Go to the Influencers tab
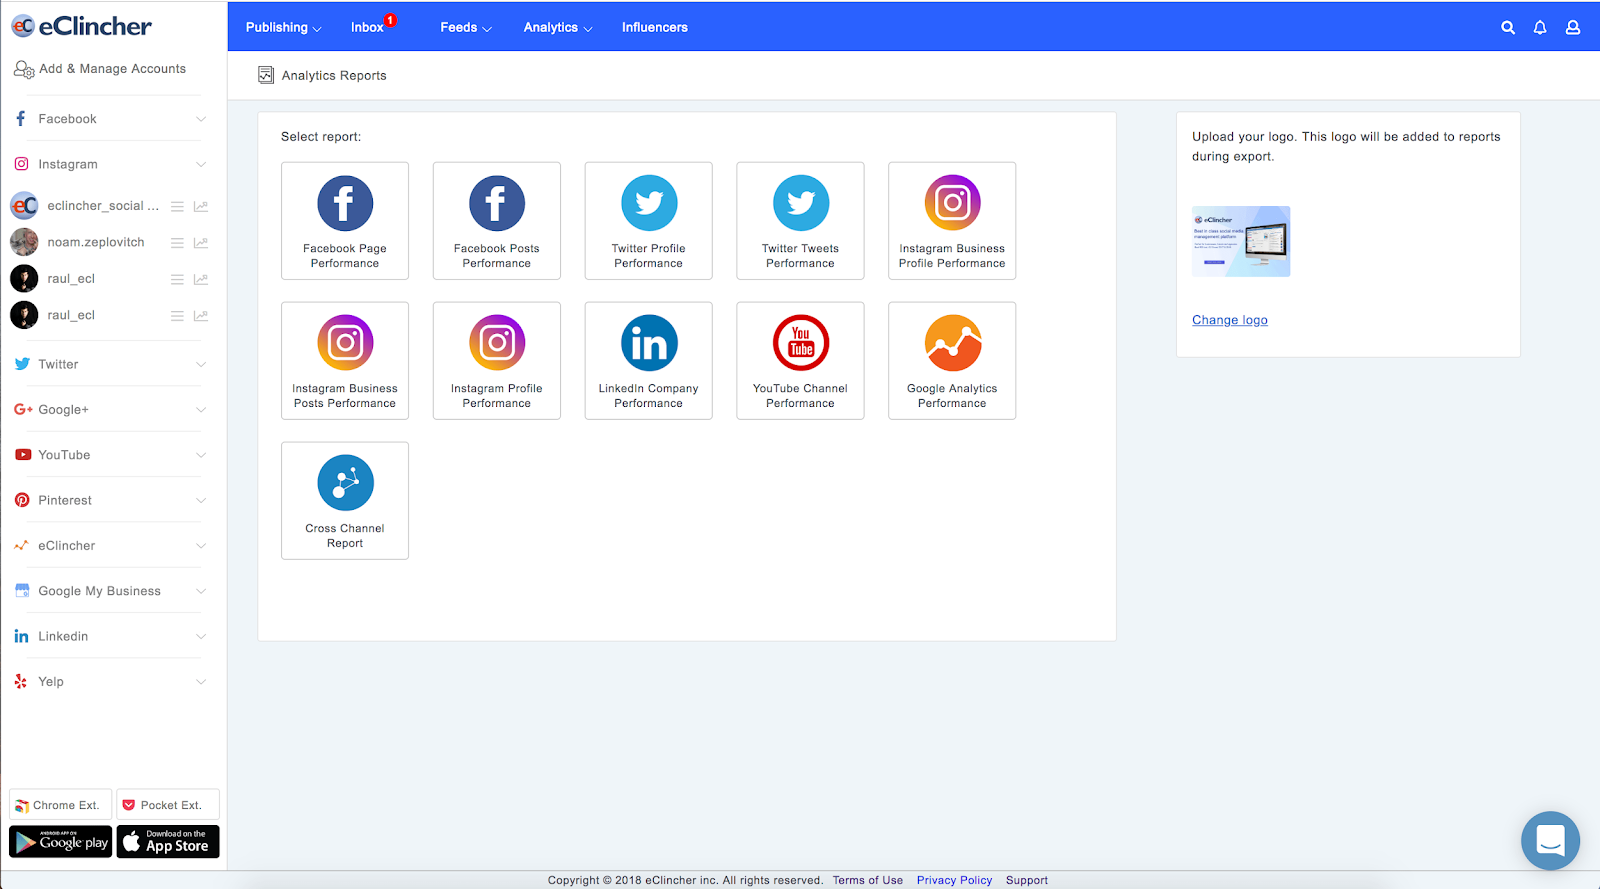1600x889 pixels. coord(655,28)
